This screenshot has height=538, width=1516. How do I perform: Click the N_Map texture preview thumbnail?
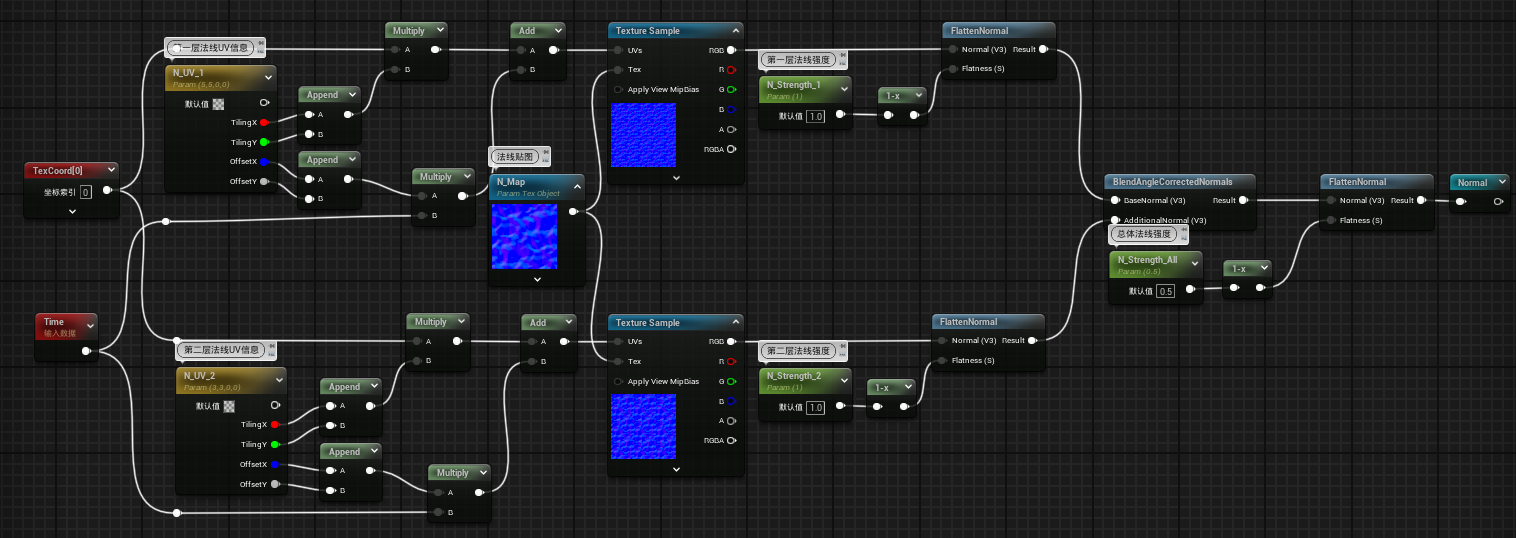[x=524, y=237]
